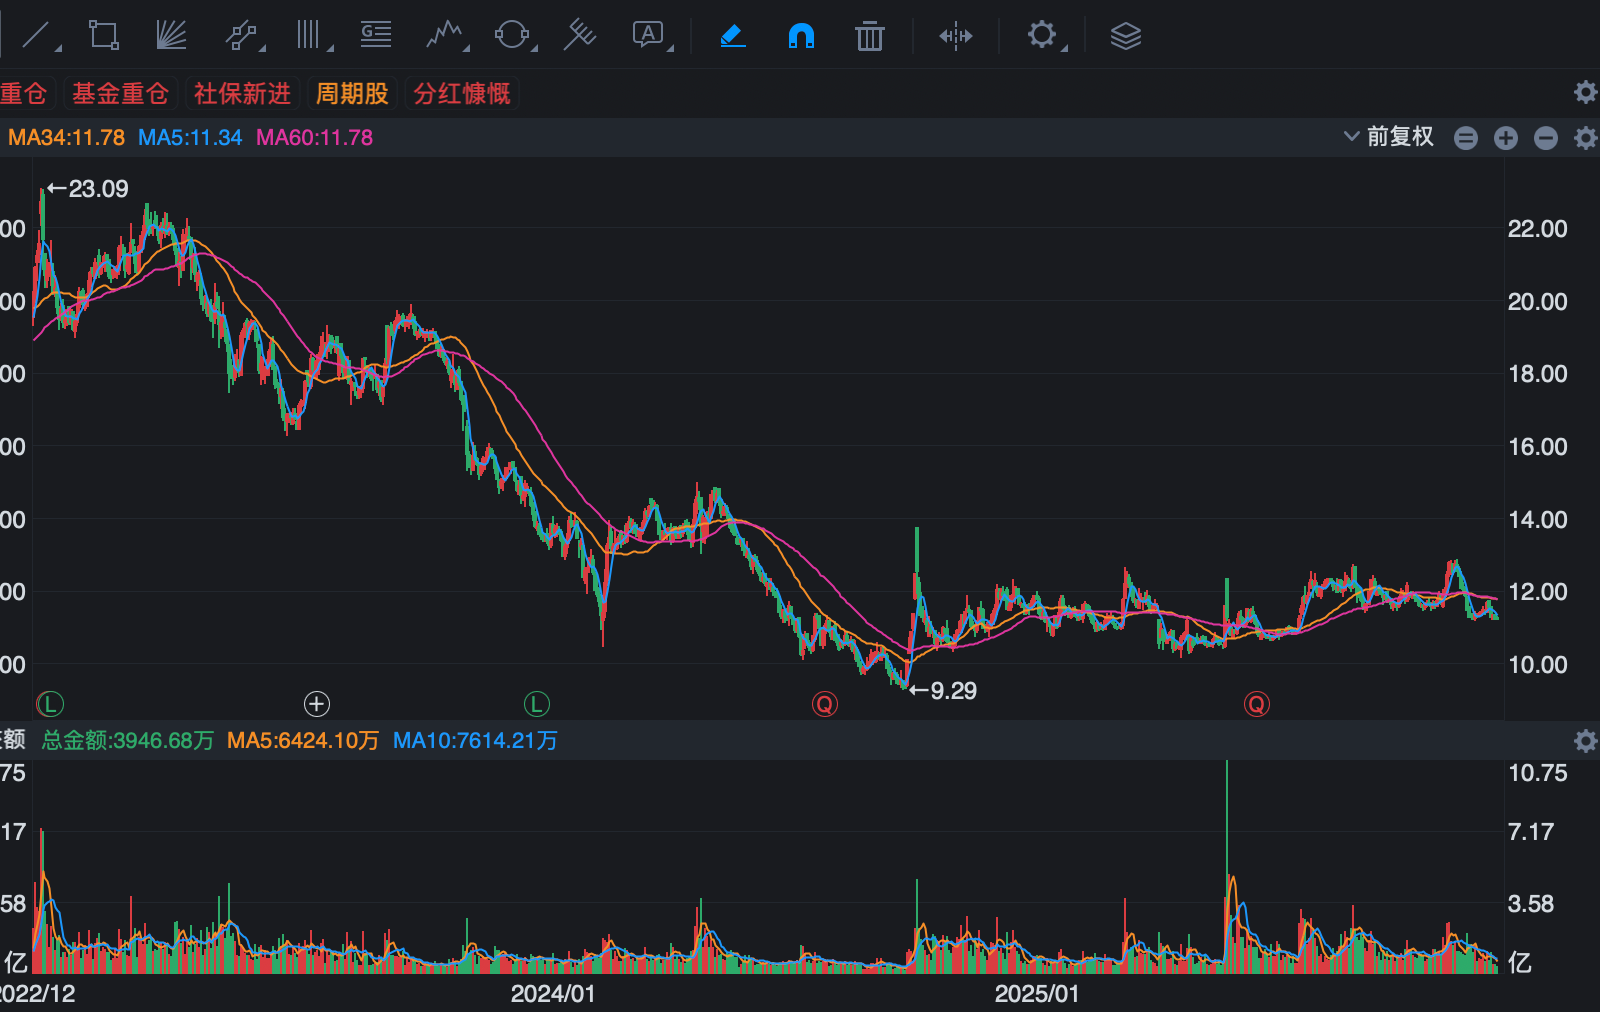The height and width of the screenshot is (1012, 1600).
Task: Toggle the magnet snap mode
Action: (x=800, y=35)
